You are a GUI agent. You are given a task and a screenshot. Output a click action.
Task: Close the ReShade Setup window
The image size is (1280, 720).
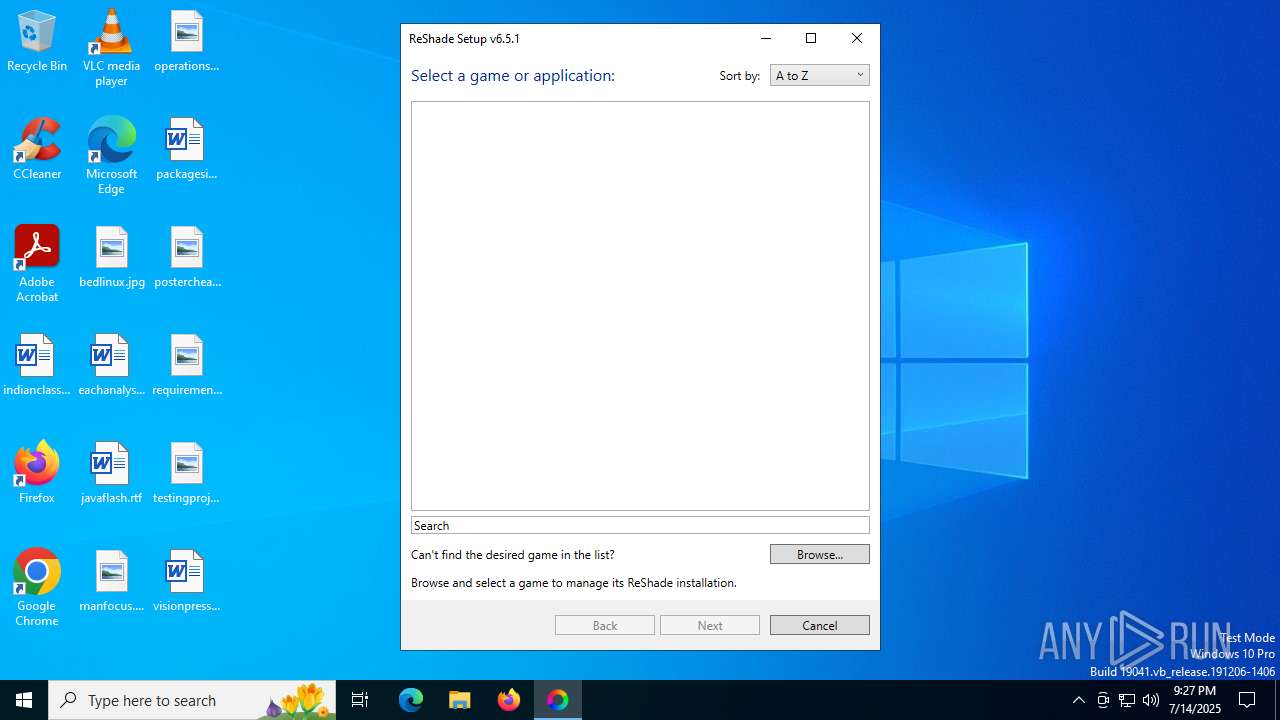coord(857,39)
